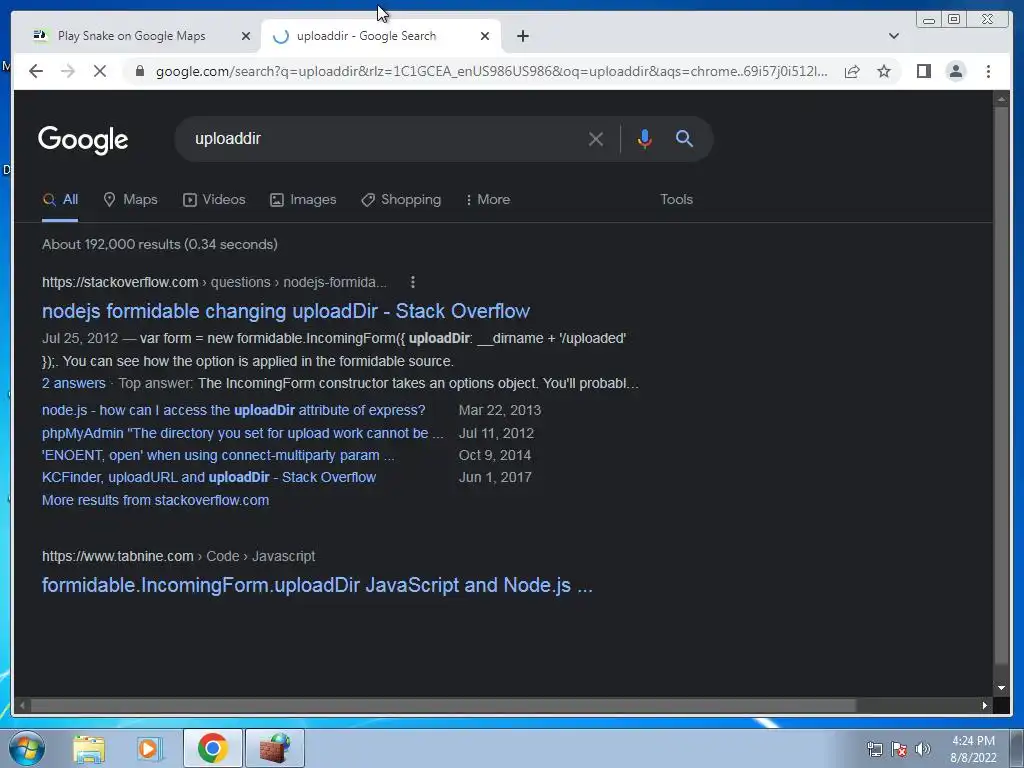
Task: Click the share page icon in the address bar
Action: pos(852,71)
